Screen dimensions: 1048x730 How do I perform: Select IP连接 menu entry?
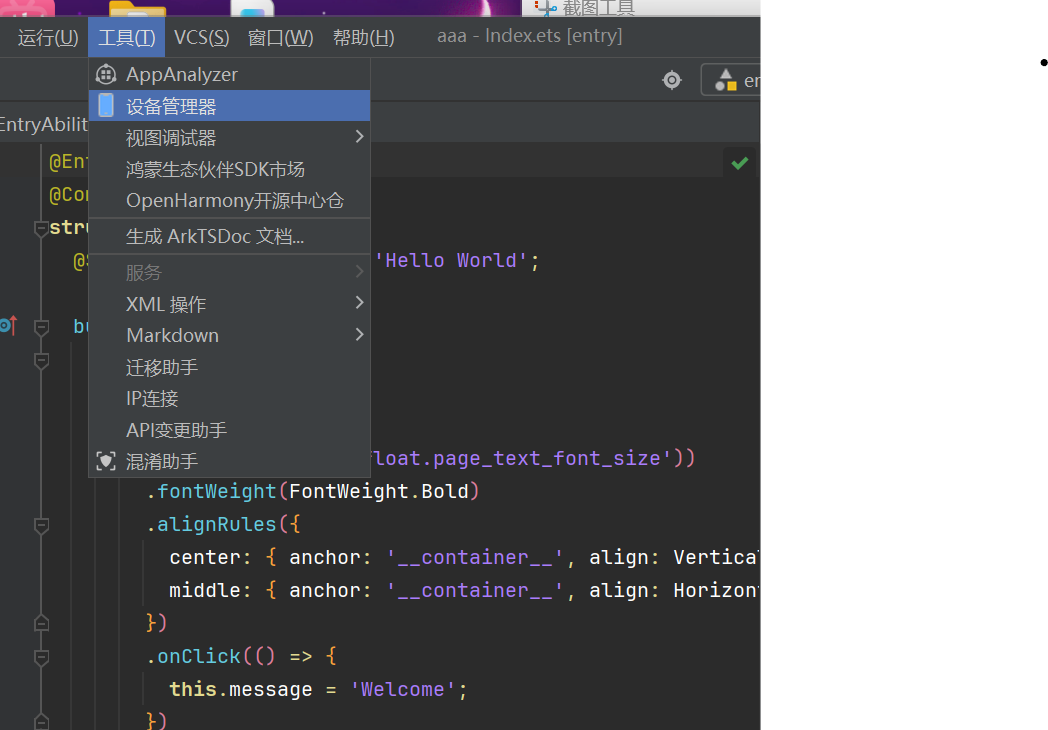click(229, 398)
